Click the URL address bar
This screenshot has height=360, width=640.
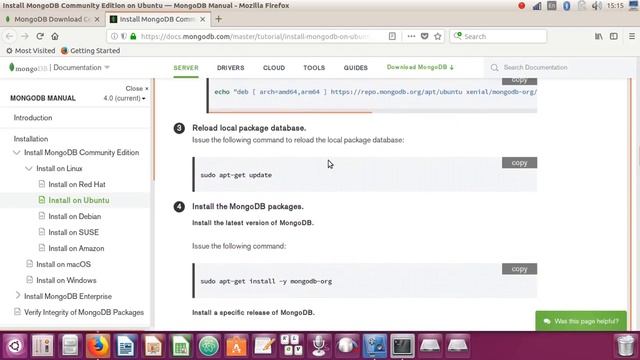click(x=255, y=36)
